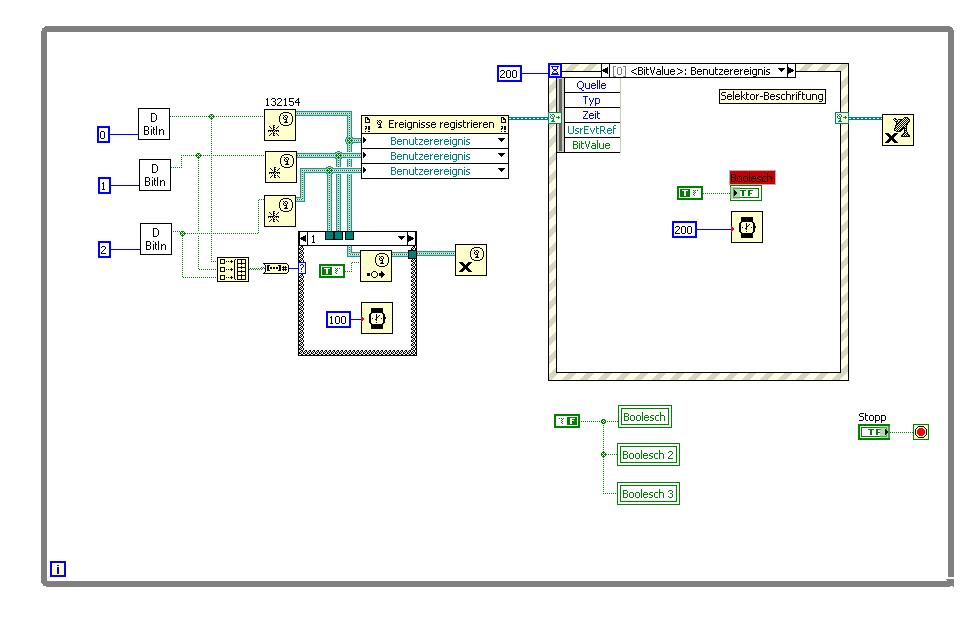Select the Wait ms node inside event structure
The image size is (977, 626).
coord(747,227)
